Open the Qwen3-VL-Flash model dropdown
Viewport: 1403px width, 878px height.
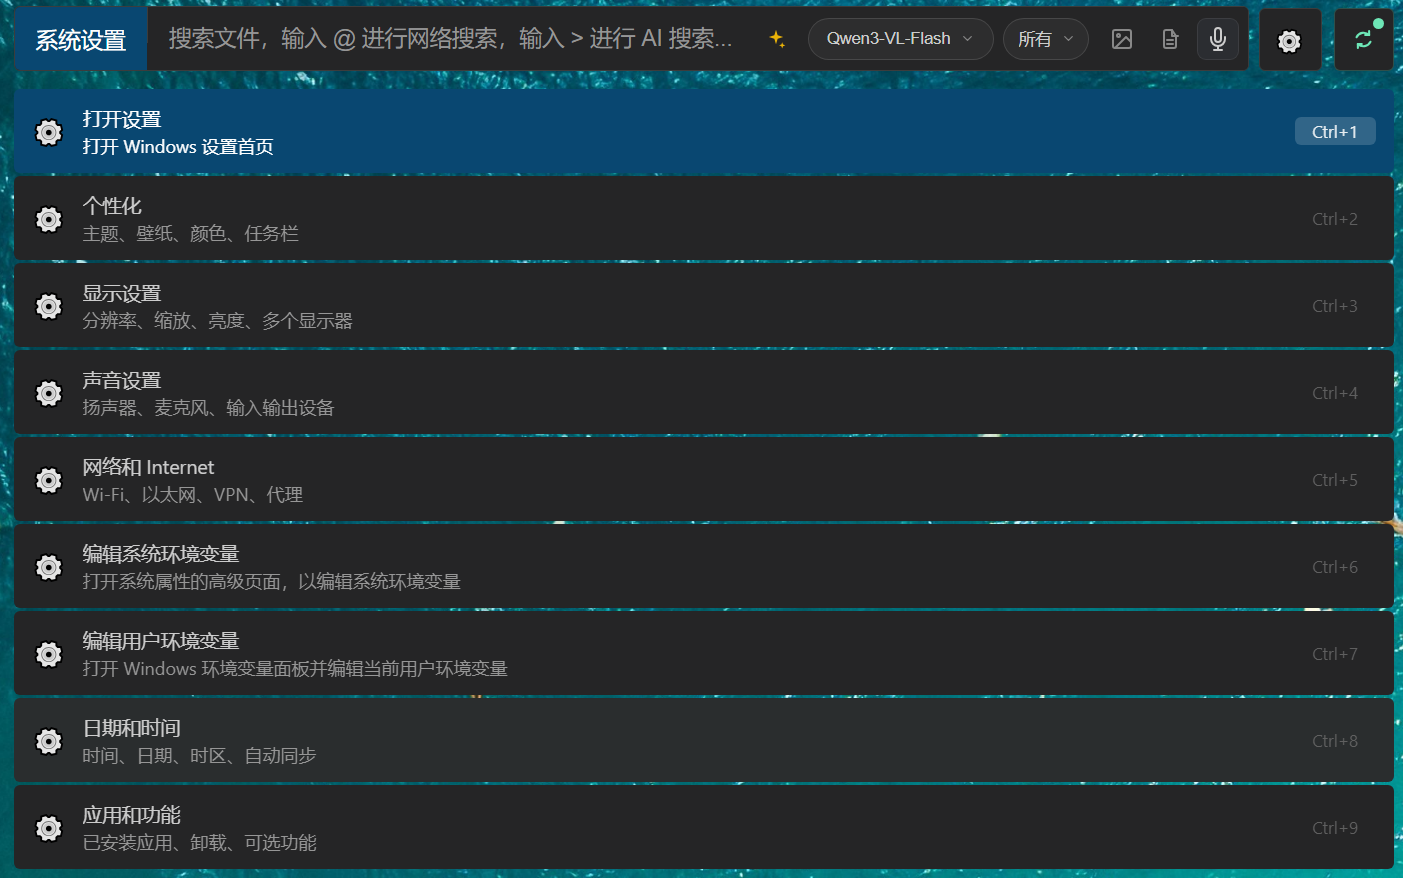[900, 39]
